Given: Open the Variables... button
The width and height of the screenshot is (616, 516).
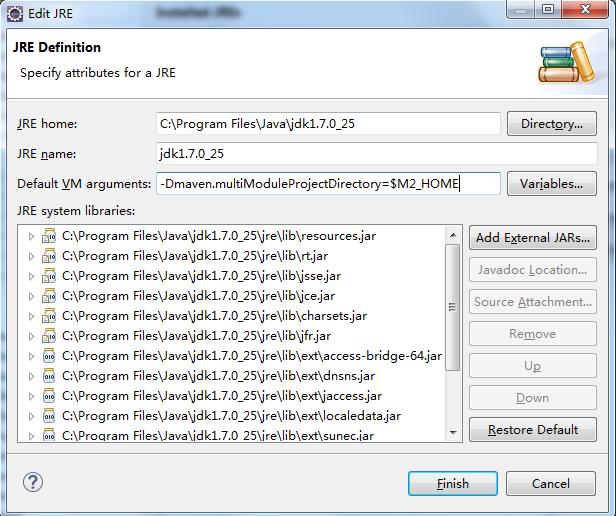Looking at the screenshot, I should click(552, 184).
